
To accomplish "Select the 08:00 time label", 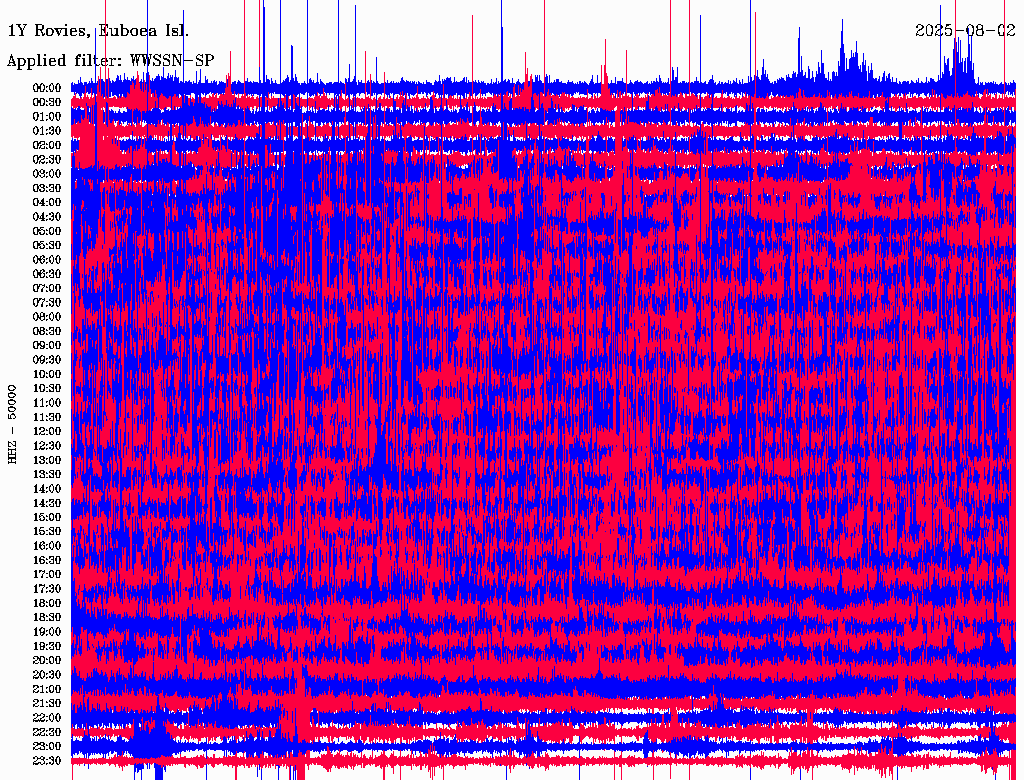I will (47, 317).
